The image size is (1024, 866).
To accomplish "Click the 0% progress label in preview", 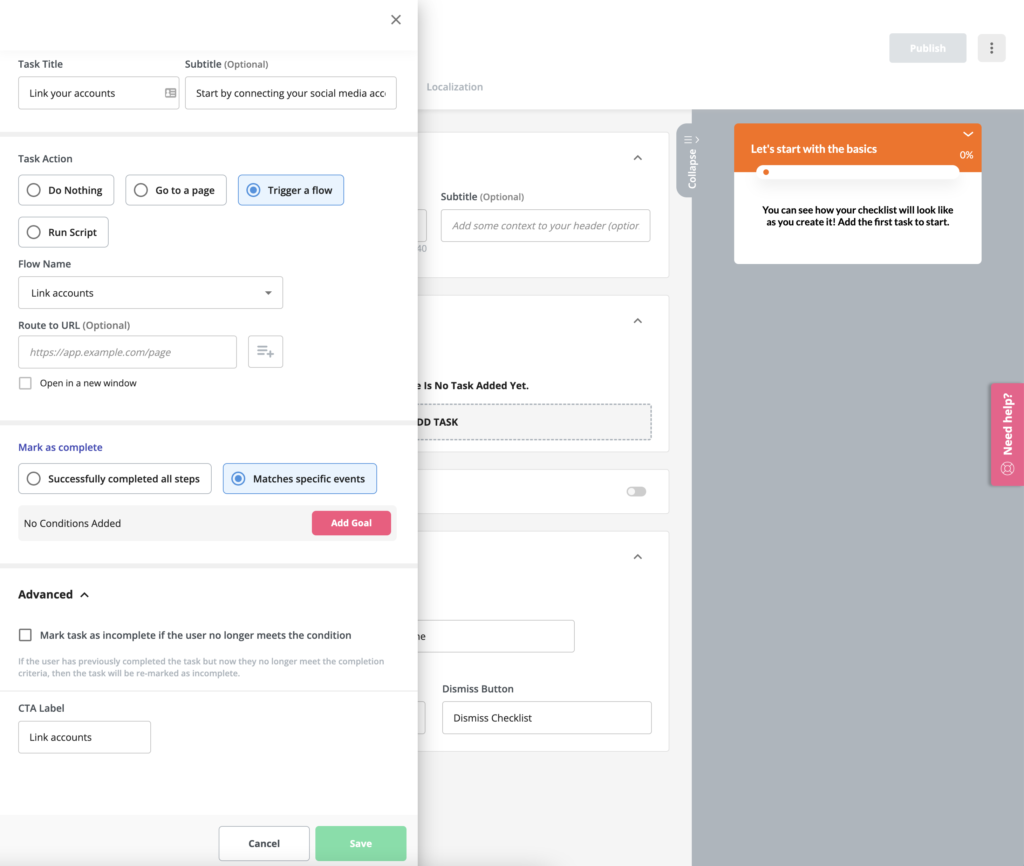I will click(966, 155).
